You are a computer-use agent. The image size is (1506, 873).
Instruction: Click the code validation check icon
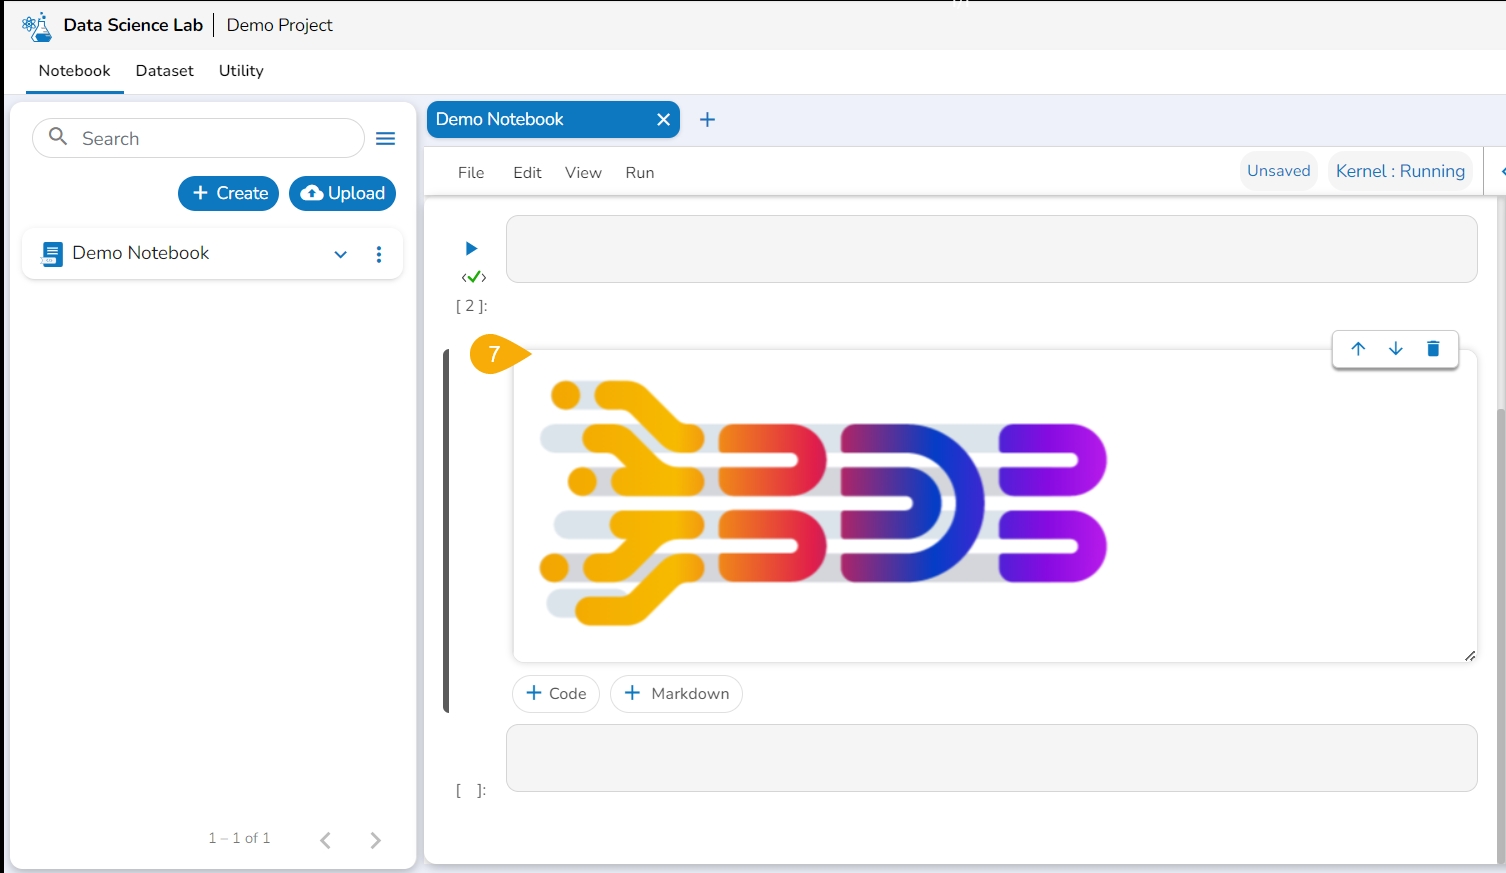pyautogui.click(x=473, y=277)
